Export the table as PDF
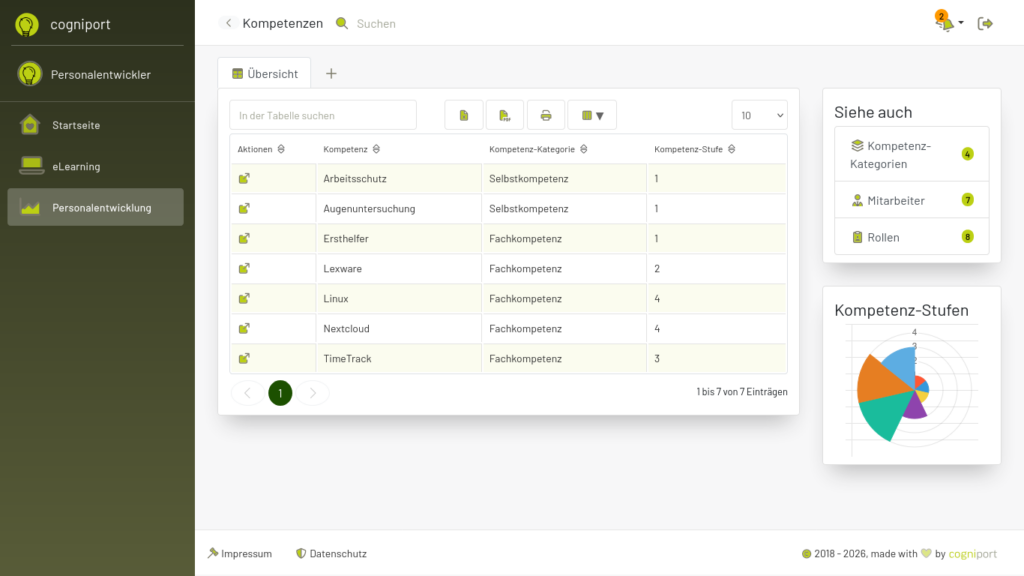 [x=505, y=115]
